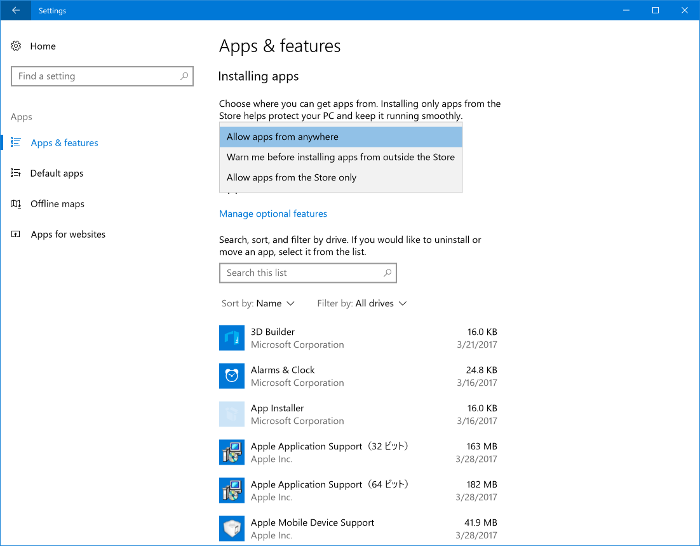Click magnifier icon in Search this list
Viewport: 700px width, 546px height.
point(388,273)
